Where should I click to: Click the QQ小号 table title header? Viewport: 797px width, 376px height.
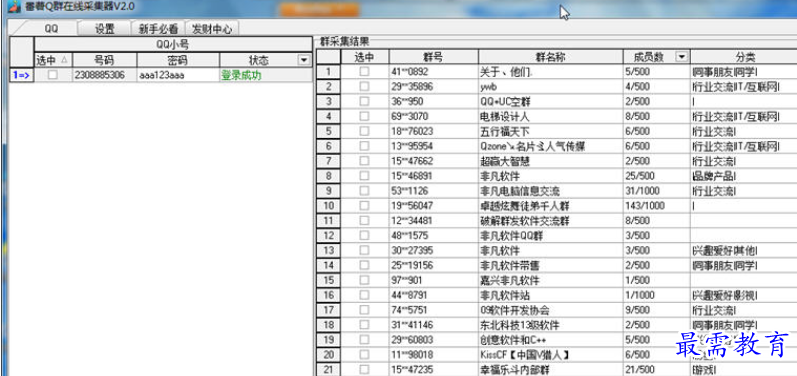[173, 45]
